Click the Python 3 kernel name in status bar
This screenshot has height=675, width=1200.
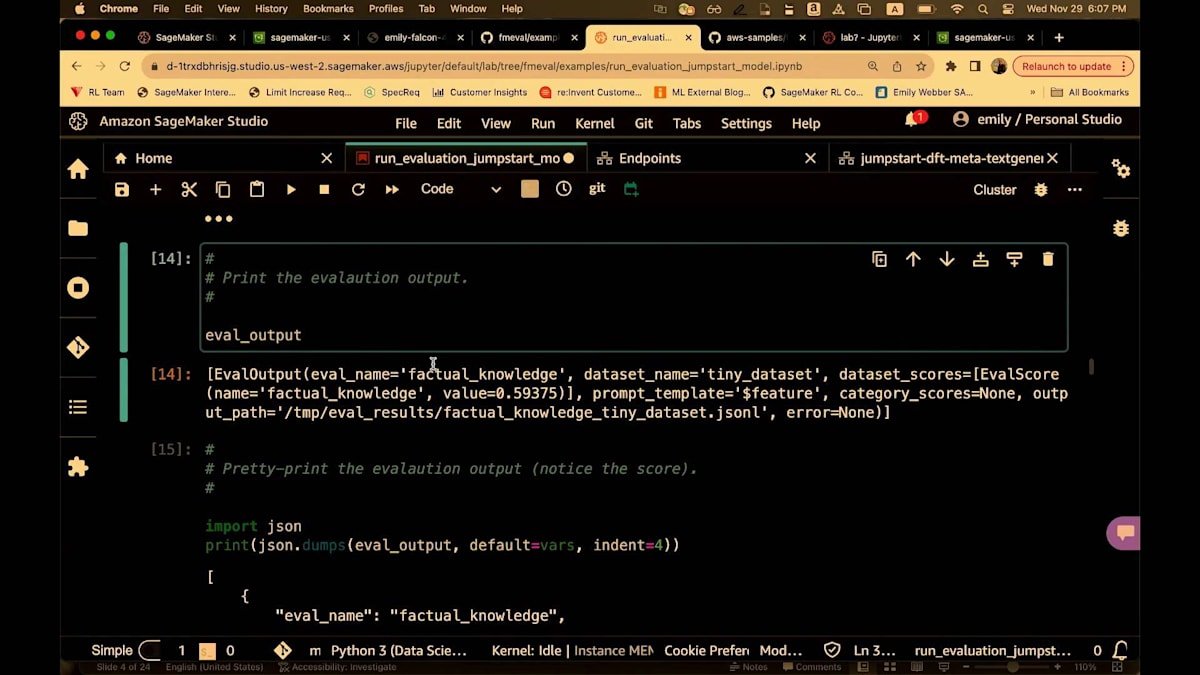(x=399, y=650)
